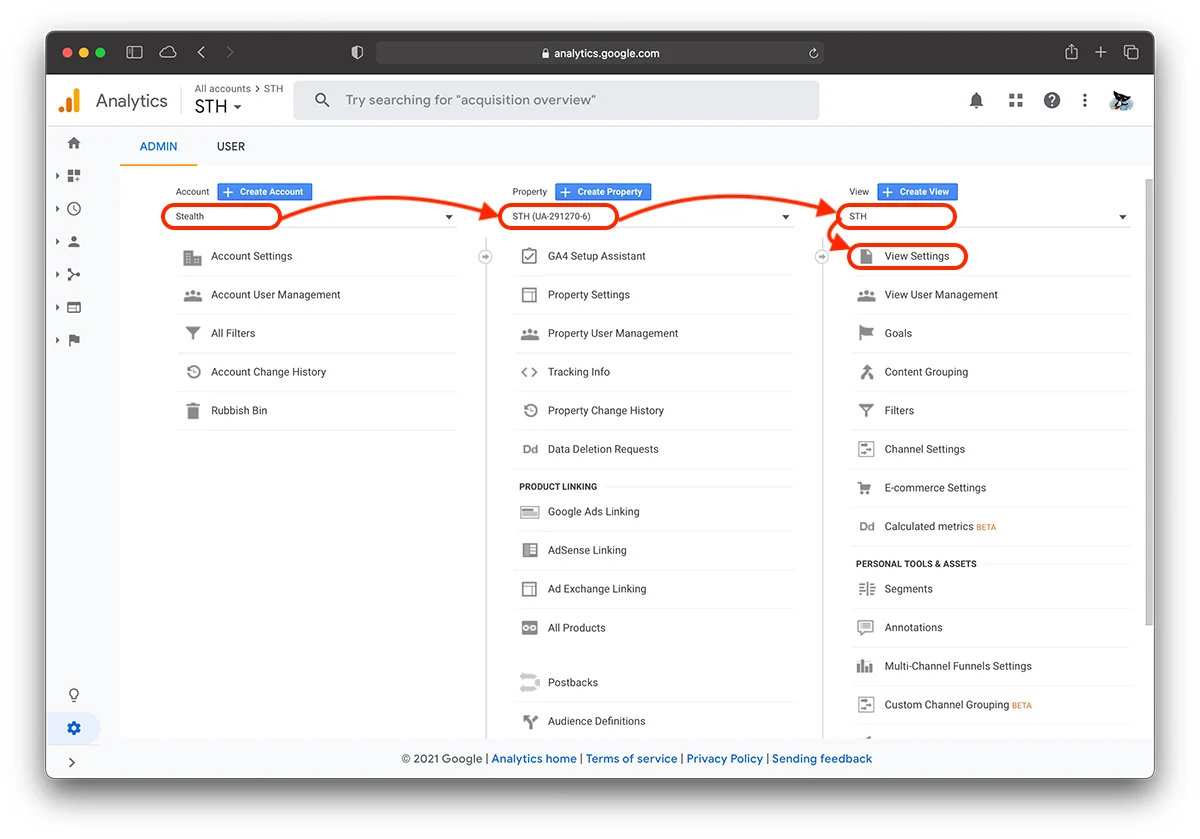Open Conversions flag icon in sidebar
Viewport: 1200px width, 839px height.
pos(74,340)
